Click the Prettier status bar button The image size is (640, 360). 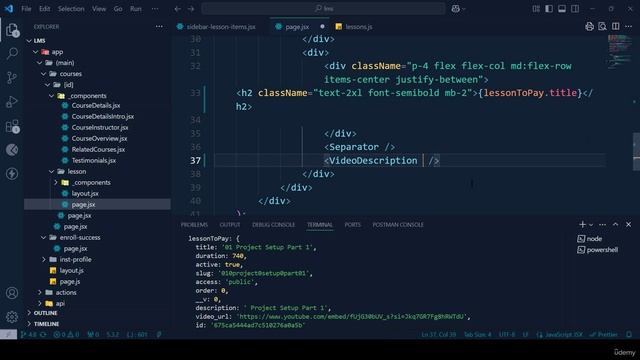[604, 335]
